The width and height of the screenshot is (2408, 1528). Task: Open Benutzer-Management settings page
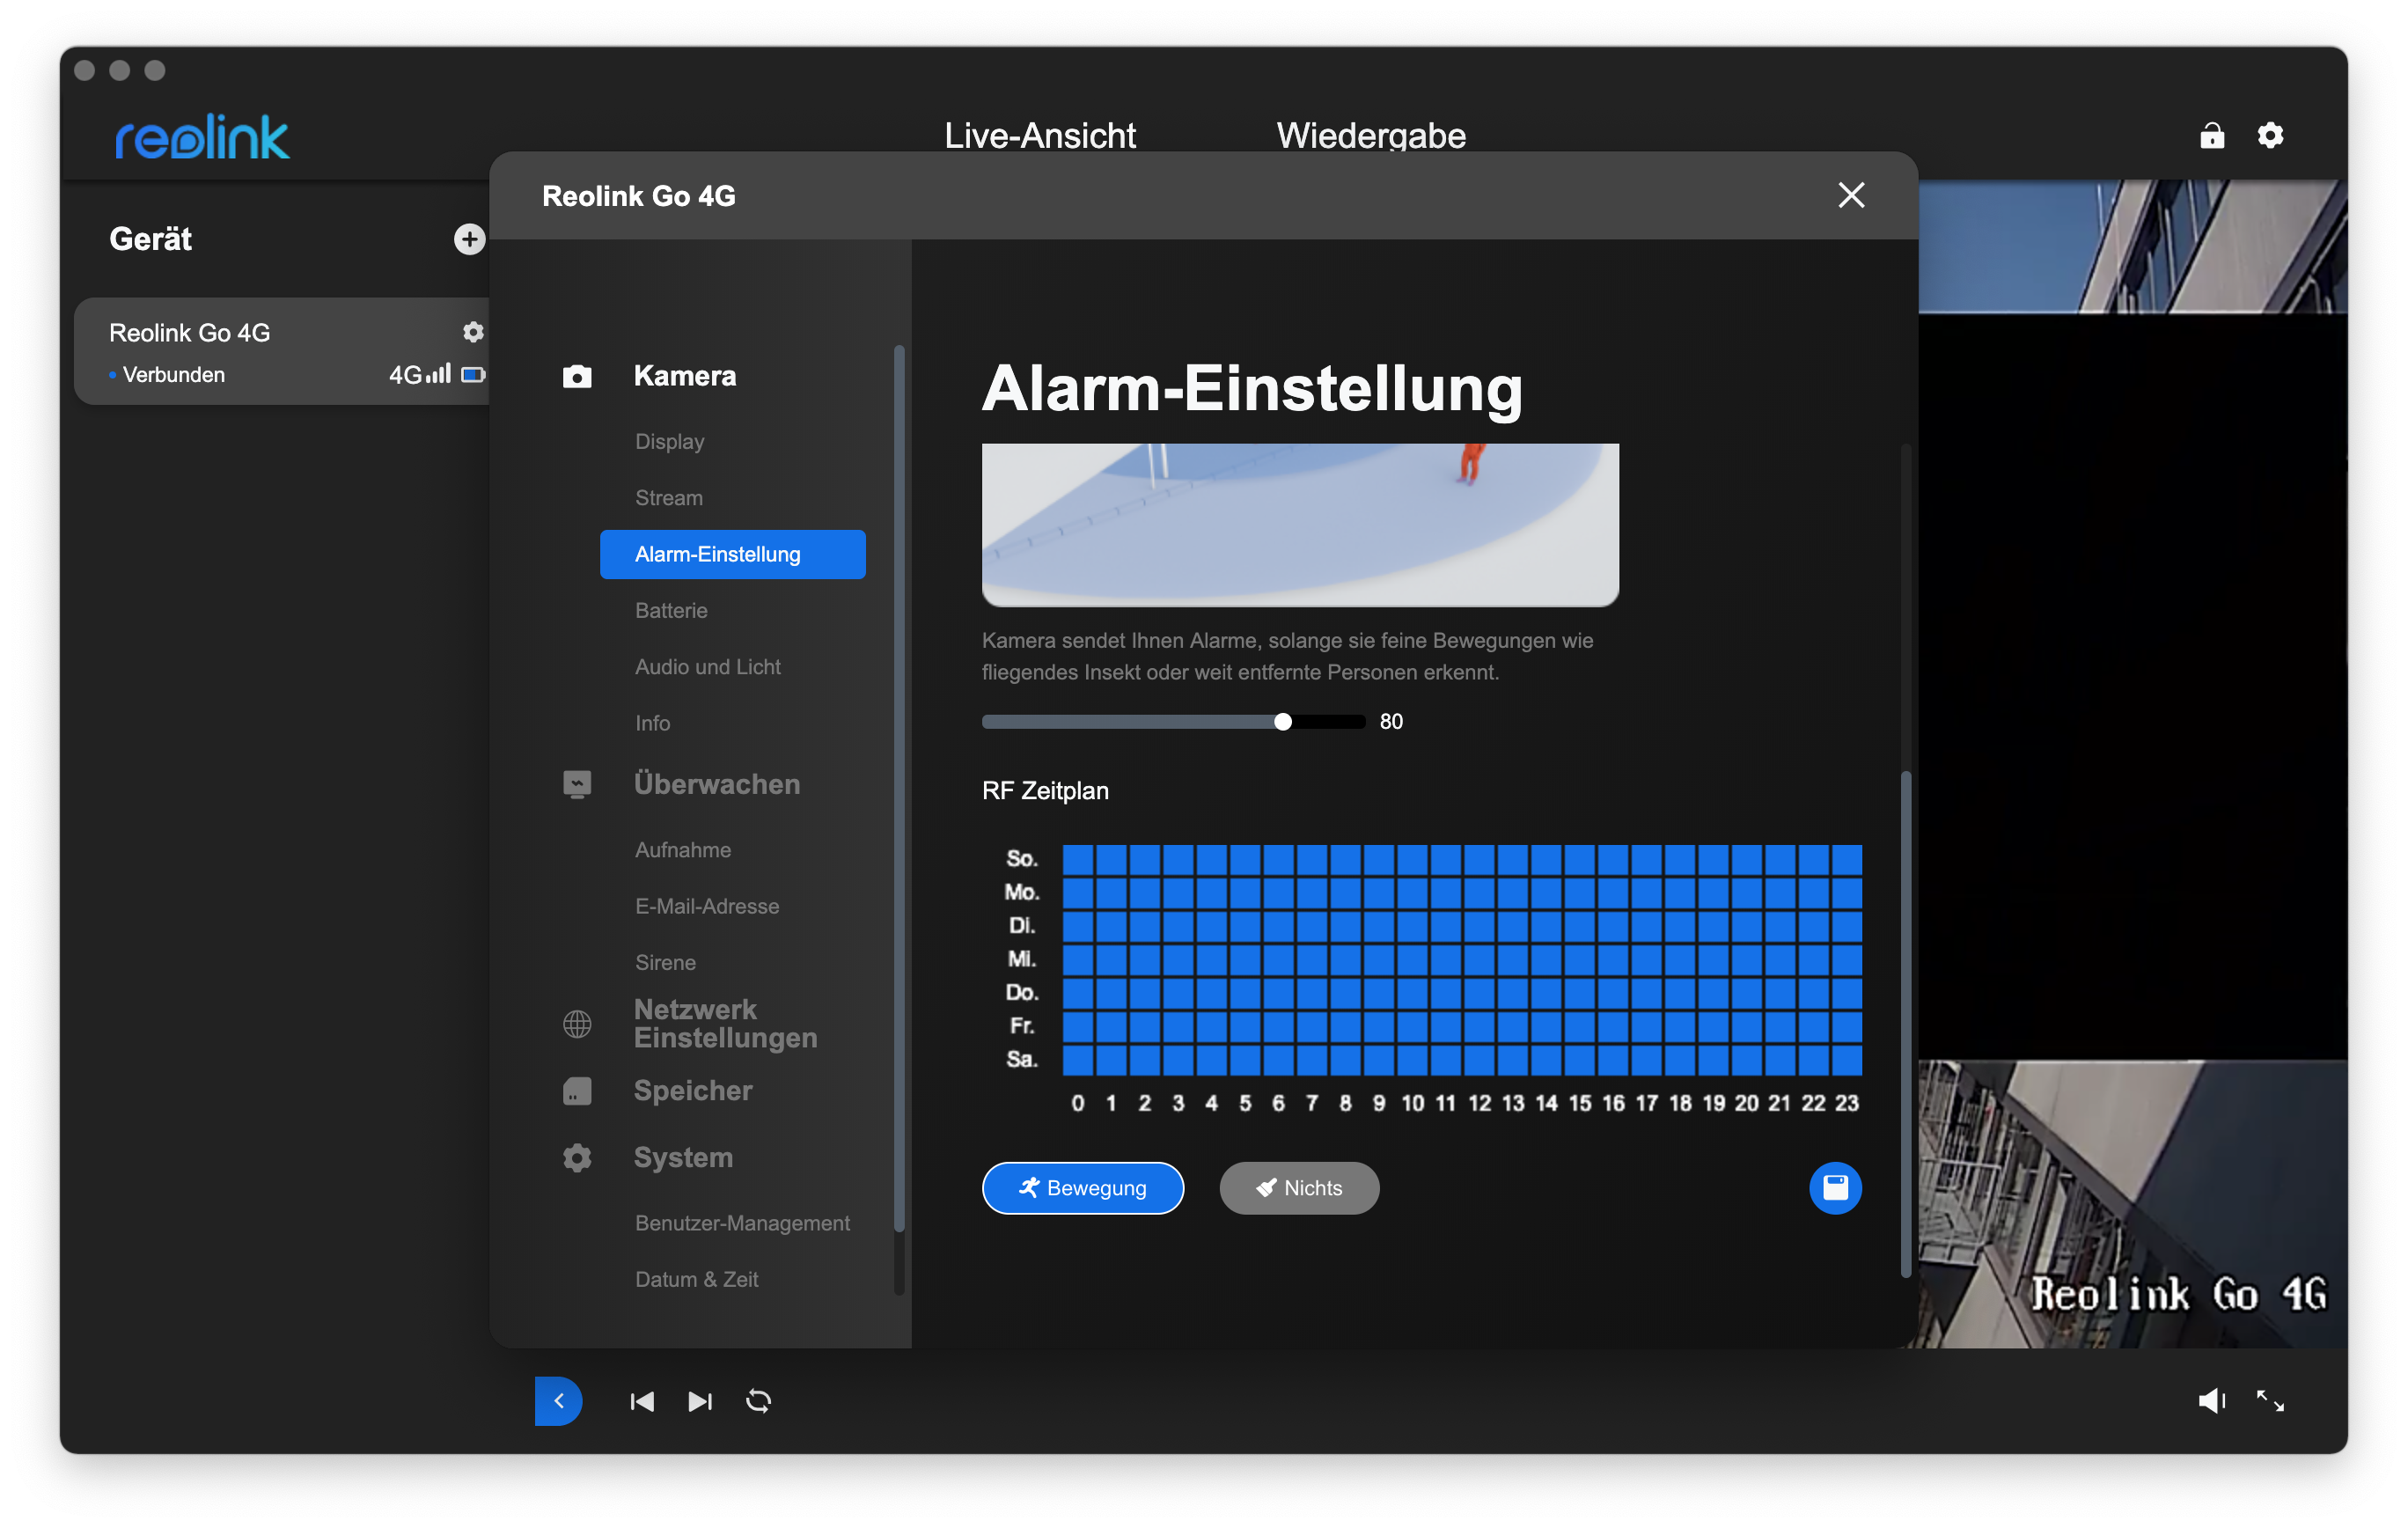pos(742,1223)
